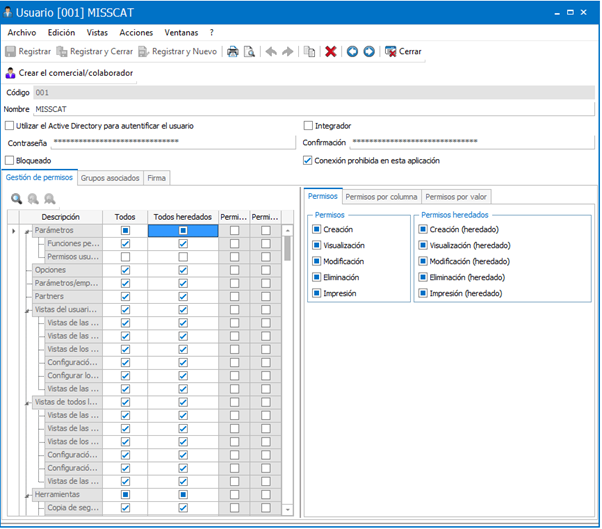Image resolution: width=602 pixels, height=529 pixels.
Task: Go to previous record arrow
Action: click(x=352, y=51)
